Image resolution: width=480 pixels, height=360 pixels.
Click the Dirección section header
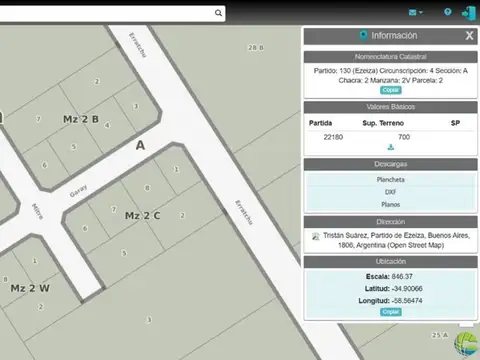click(x=391, y=222)
